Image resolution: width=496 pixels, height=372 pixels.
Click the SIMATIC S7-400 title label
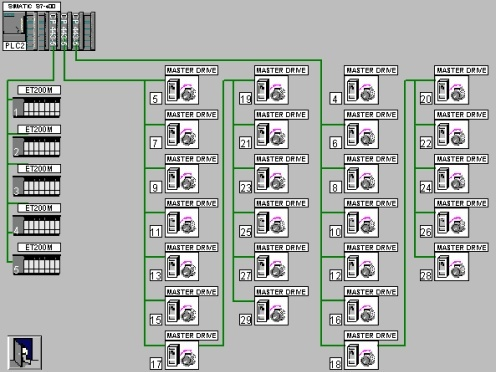click(x=32, y=6)
